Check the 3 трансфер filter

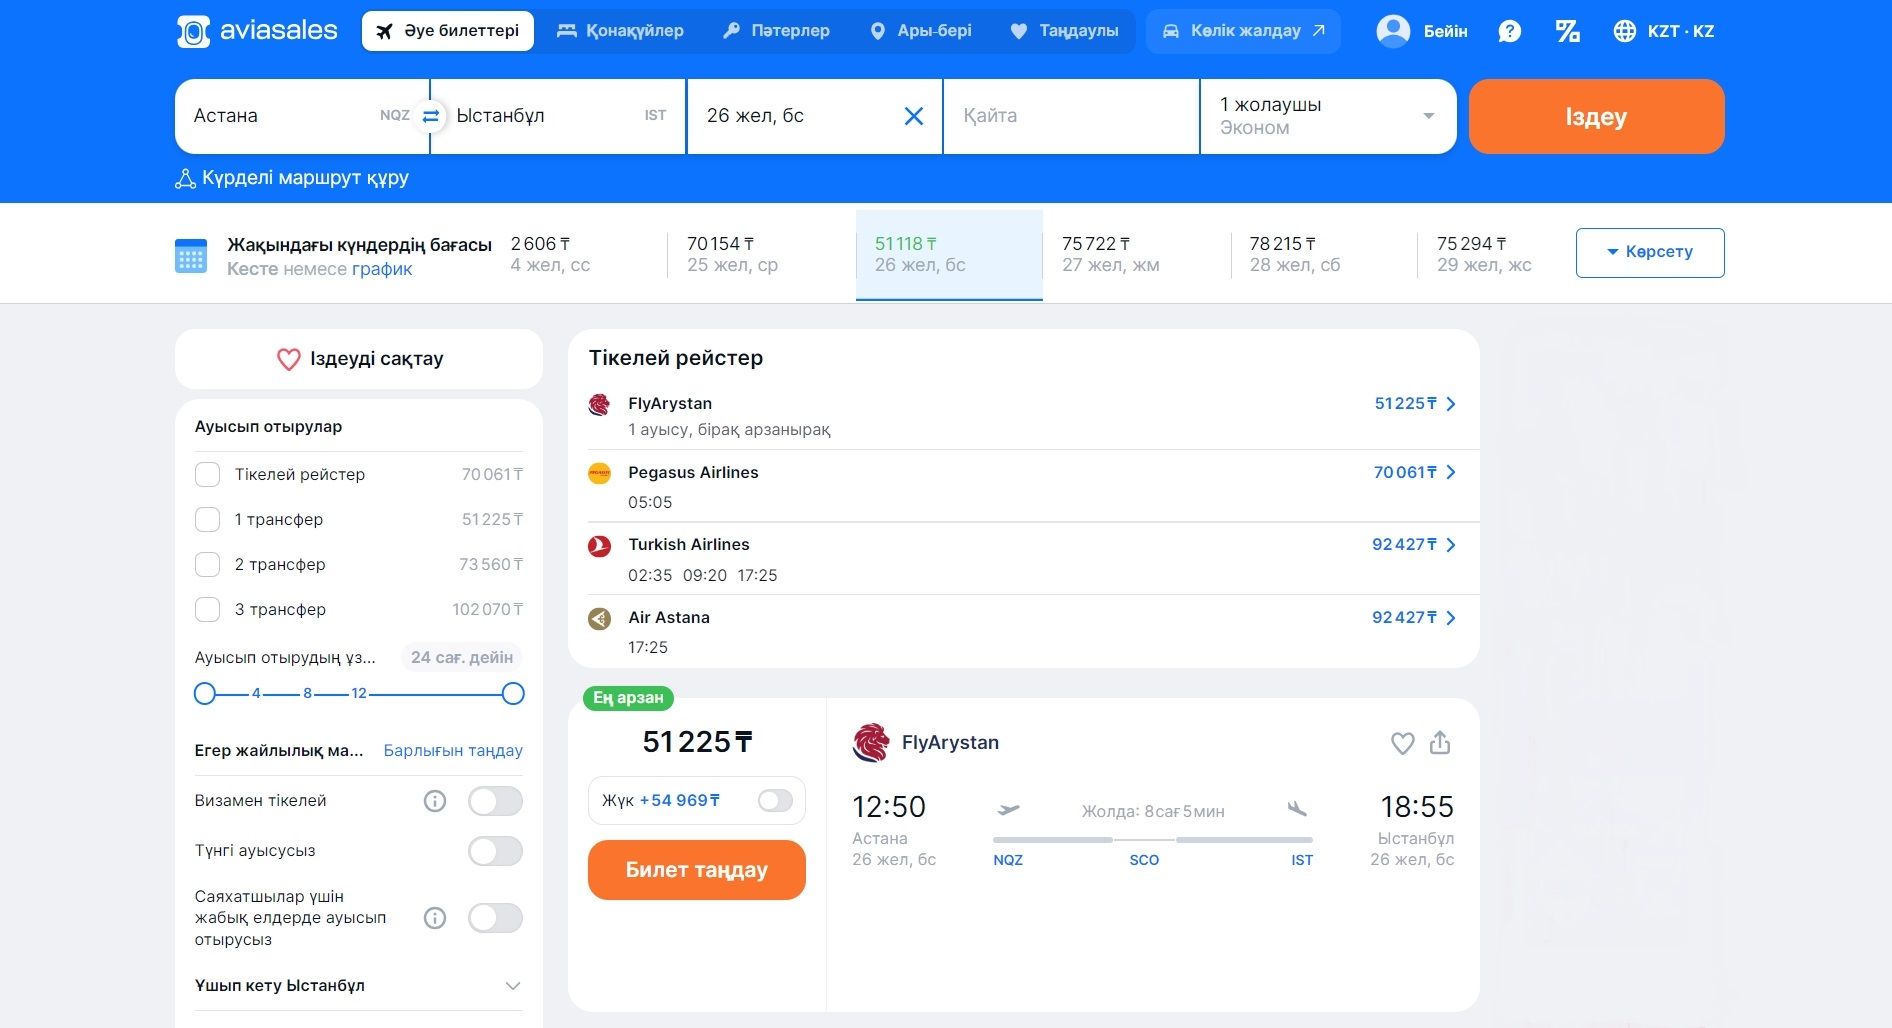[207, 609]
